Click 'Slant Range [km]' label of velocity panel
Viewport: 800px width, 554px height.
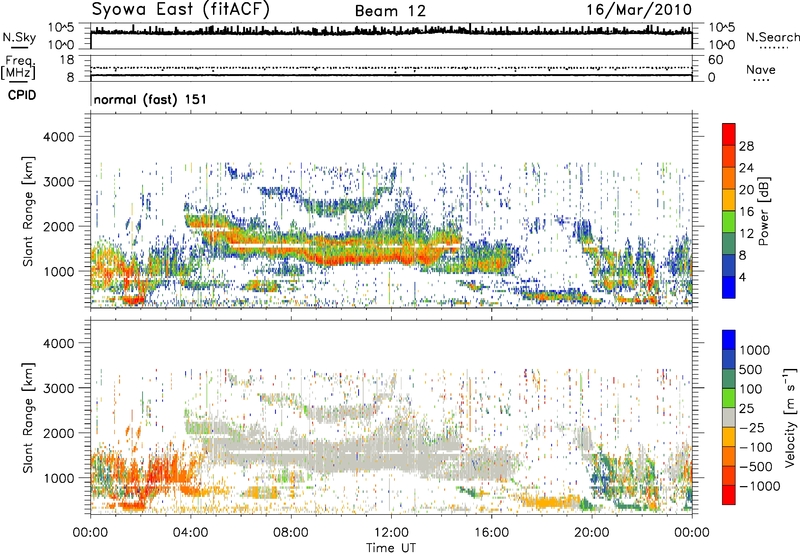(x=28, y=418)
